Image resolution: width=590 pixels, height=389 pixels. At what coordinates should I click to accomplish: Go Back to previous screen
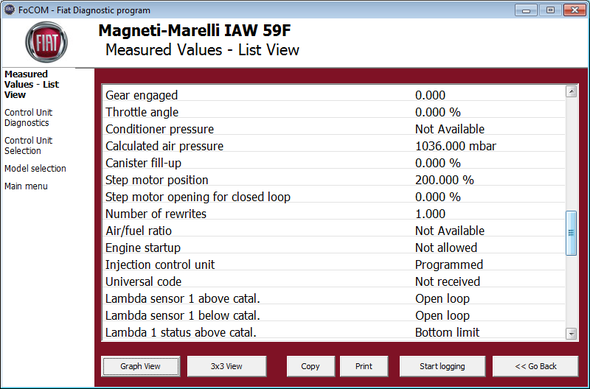(x=535, y=366)
